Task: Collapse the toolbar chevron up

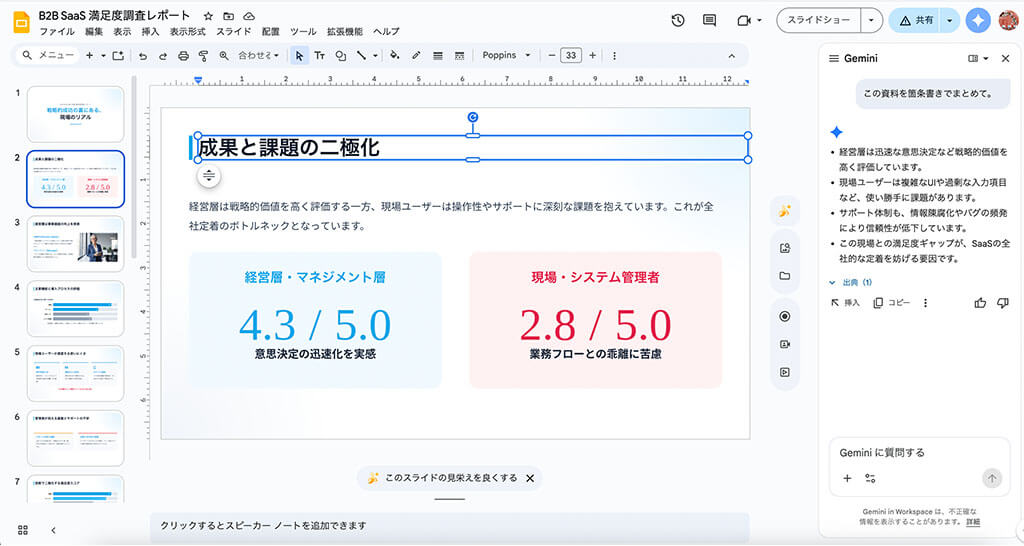Action: [731, 56]
